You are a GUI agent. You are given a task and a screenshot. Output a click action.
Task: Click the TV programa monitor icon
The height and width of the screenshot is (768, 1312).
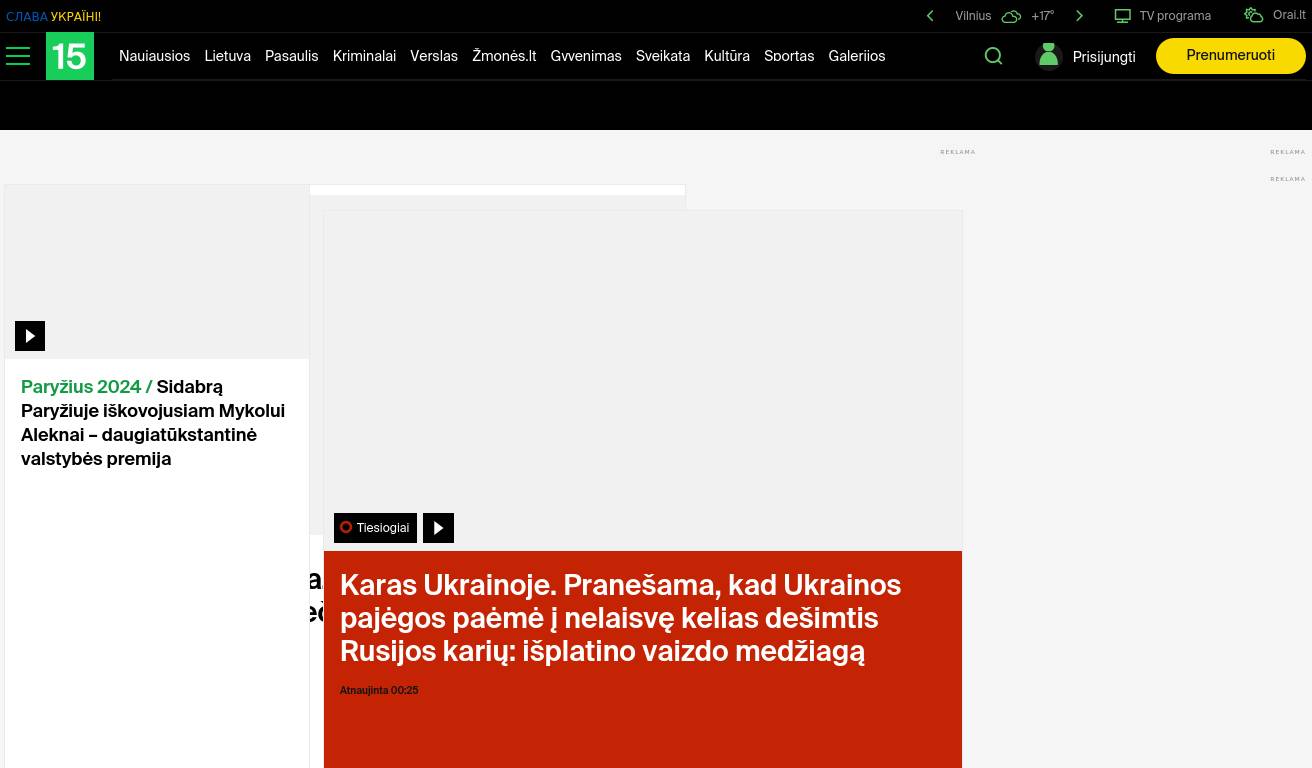[x=1123, y=16]
